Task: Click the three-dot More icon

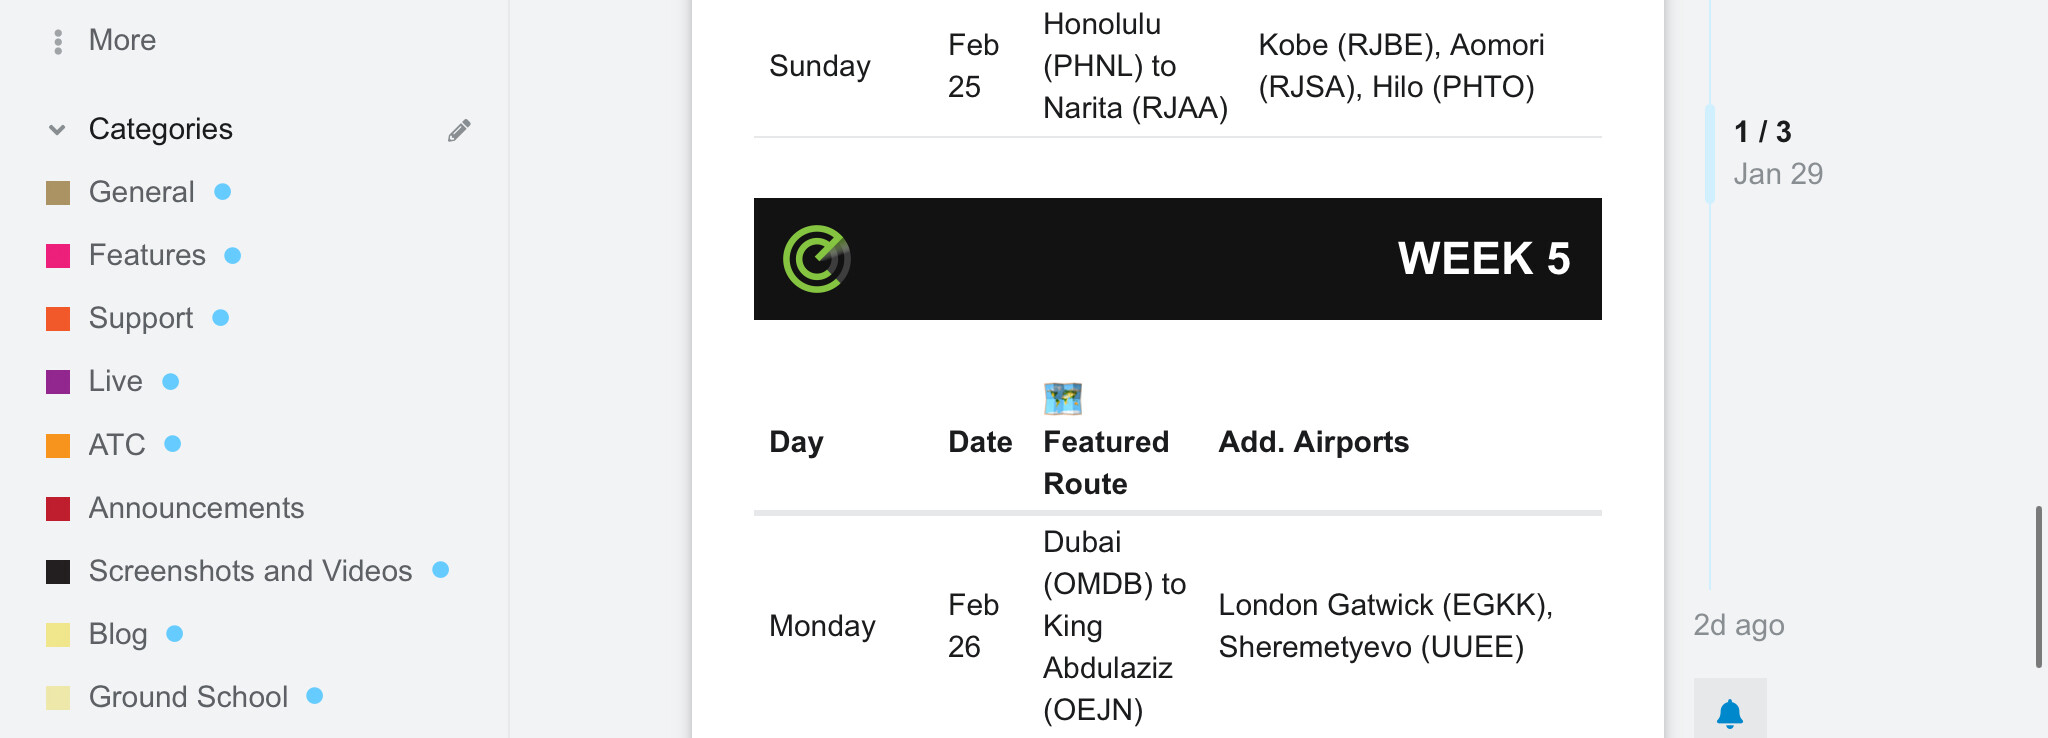Action: click(58, 41)
